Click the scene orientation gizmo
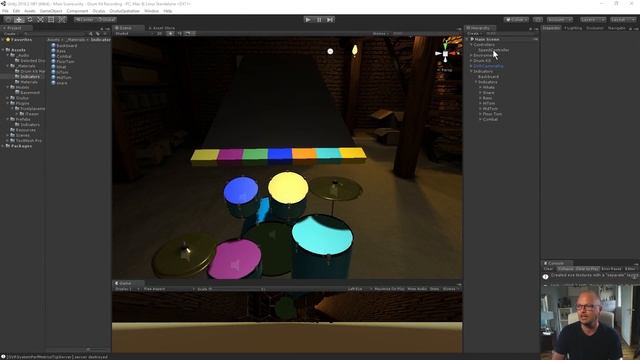640x360 pixels. [446, 53]
